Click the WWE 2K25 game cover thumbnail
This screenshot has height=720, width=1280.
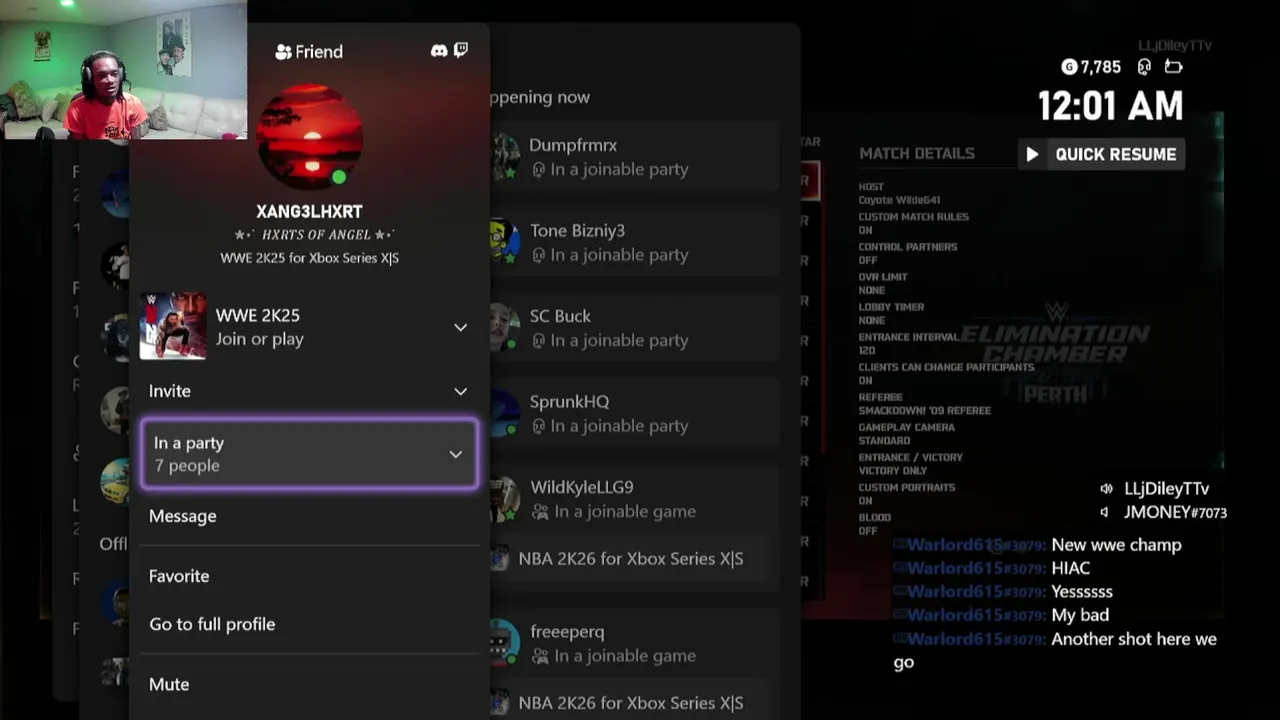tap(174, 326)
